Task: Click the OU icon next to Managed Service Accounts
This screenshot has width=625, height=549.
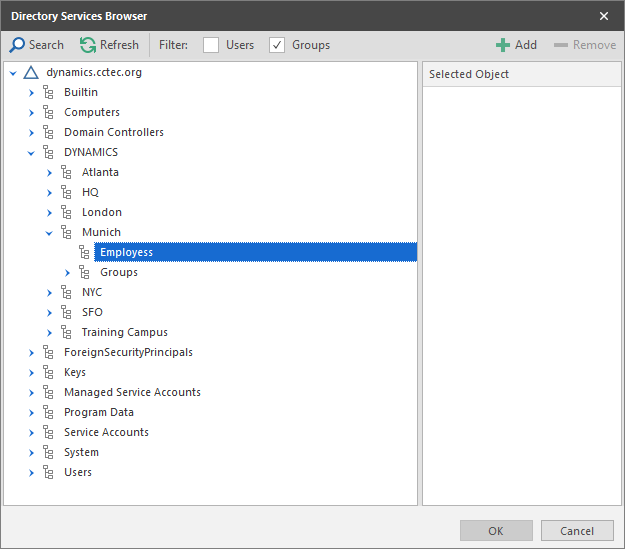Action: (48, 392)
